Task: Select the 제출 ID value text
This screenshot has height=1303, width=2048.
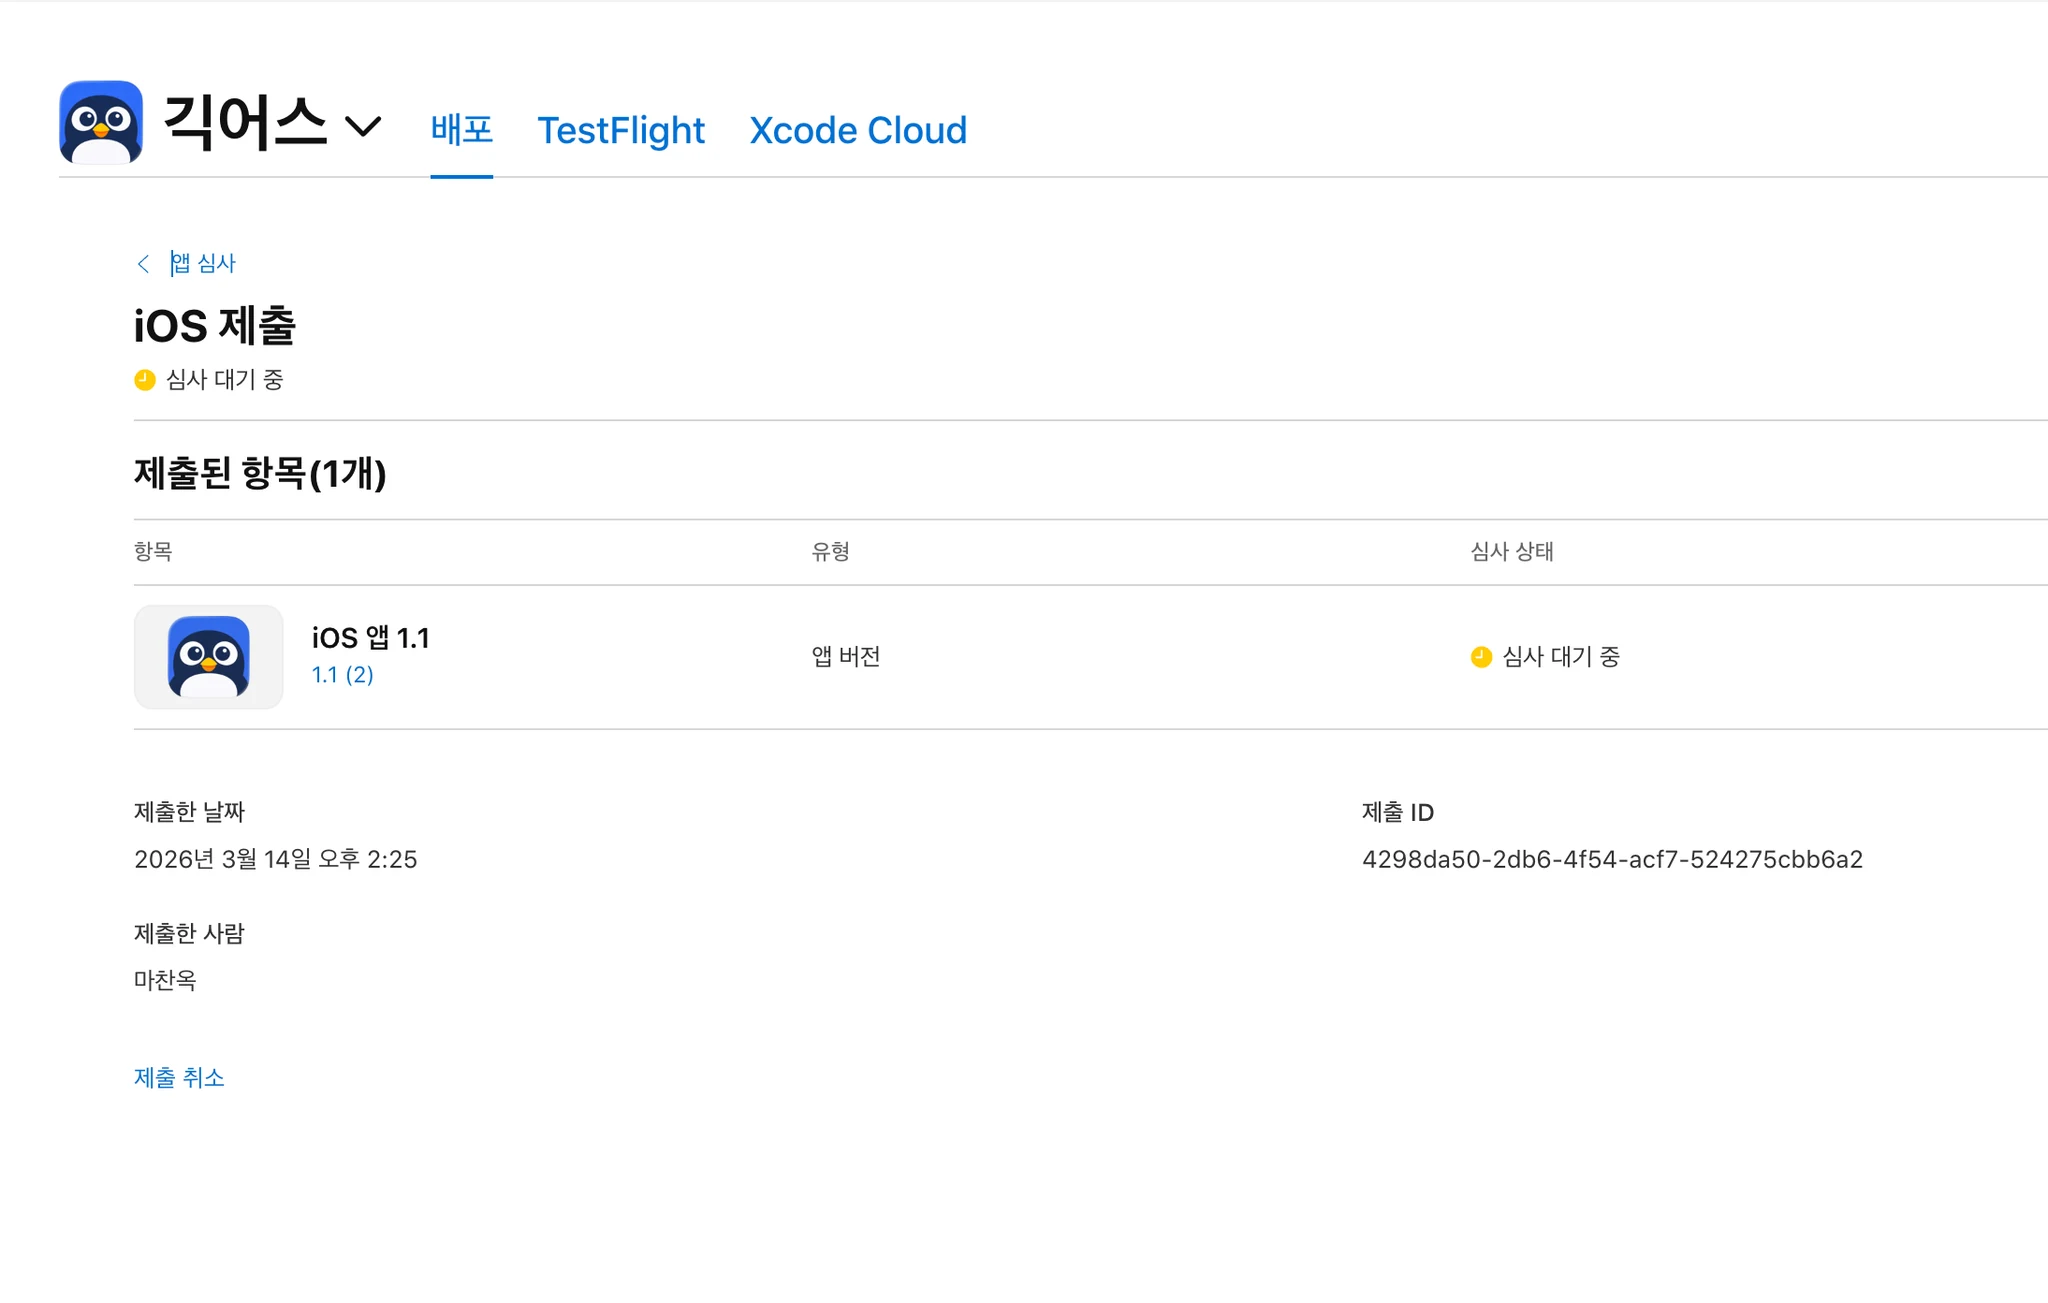Action: click(x=1611, y=860)
